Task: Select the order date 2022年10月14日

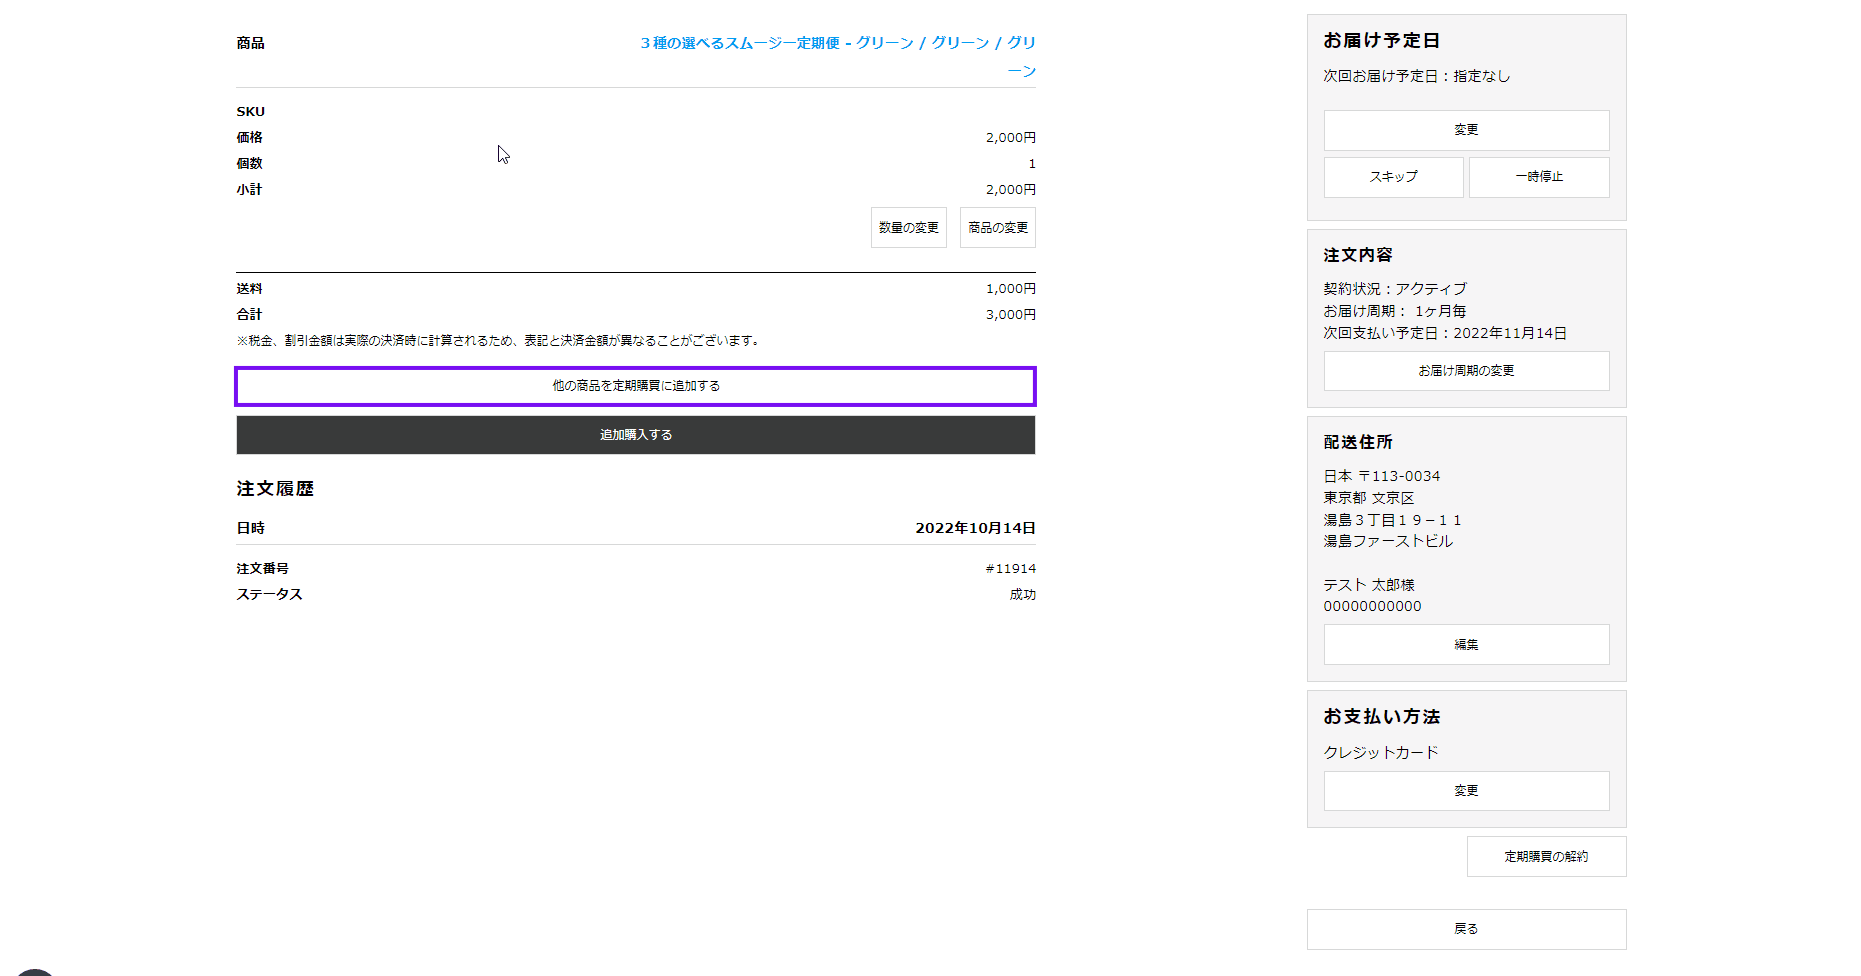Action: point(975,528)
